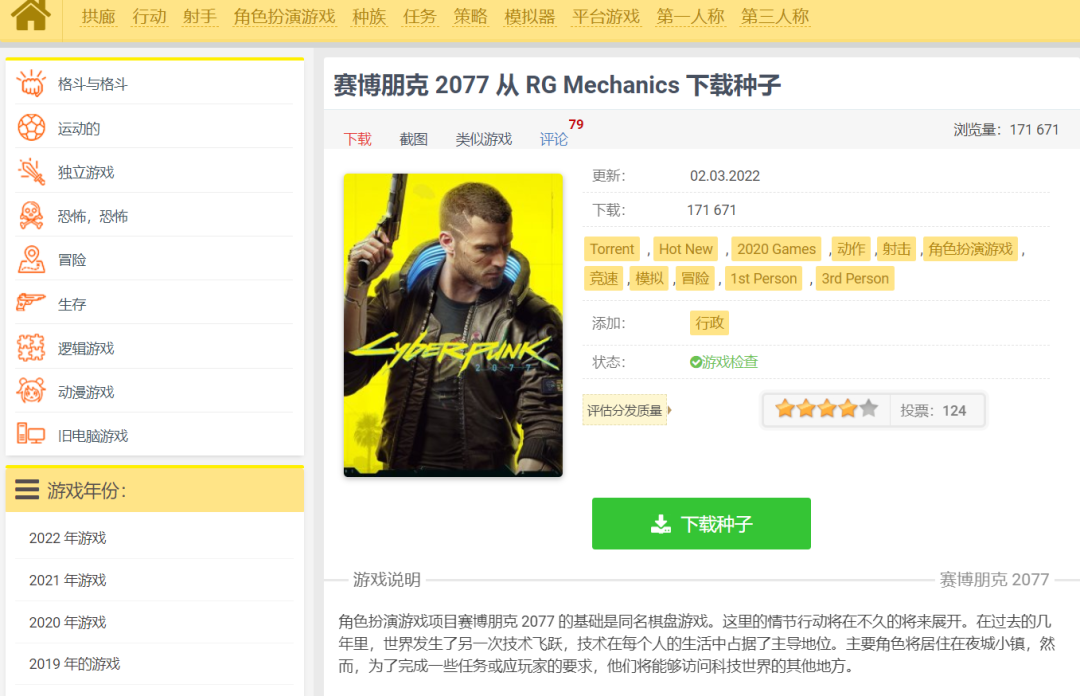Click the soccer ball icon for 运动的
The width and height of the screenshot is (1080, 696).
31,128
